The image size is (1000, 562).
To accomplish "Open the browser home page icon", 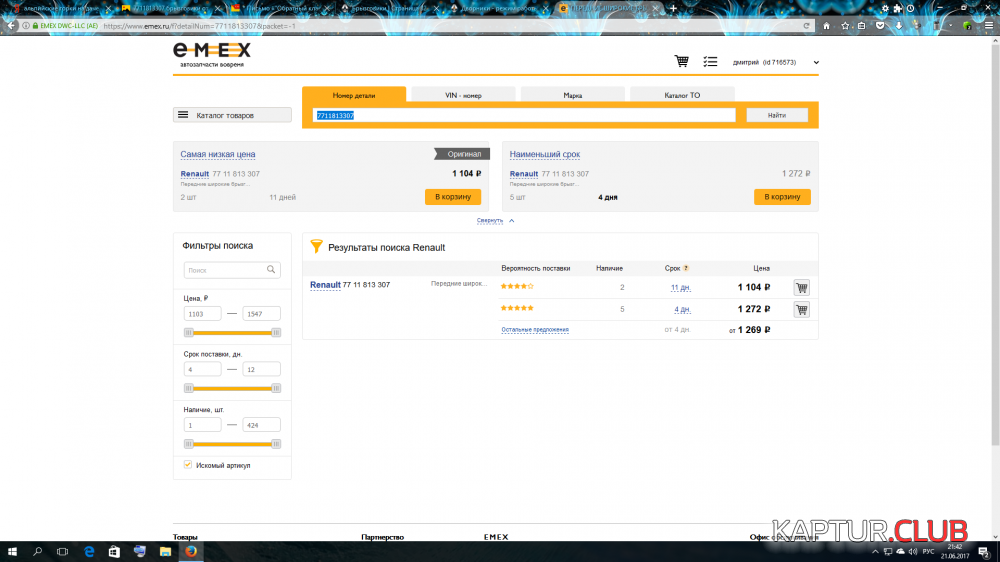I will pyautogui.click(x=827, y=26).
